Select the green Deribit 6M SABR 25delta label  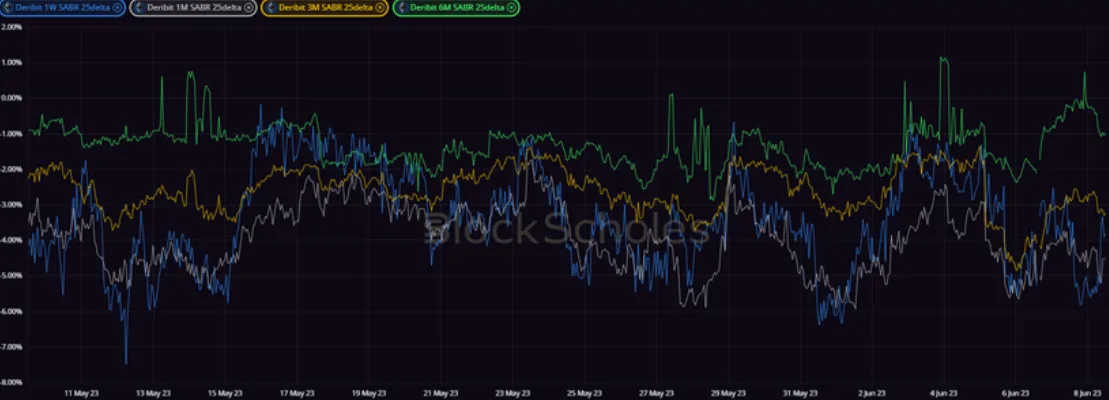[456, 8]
